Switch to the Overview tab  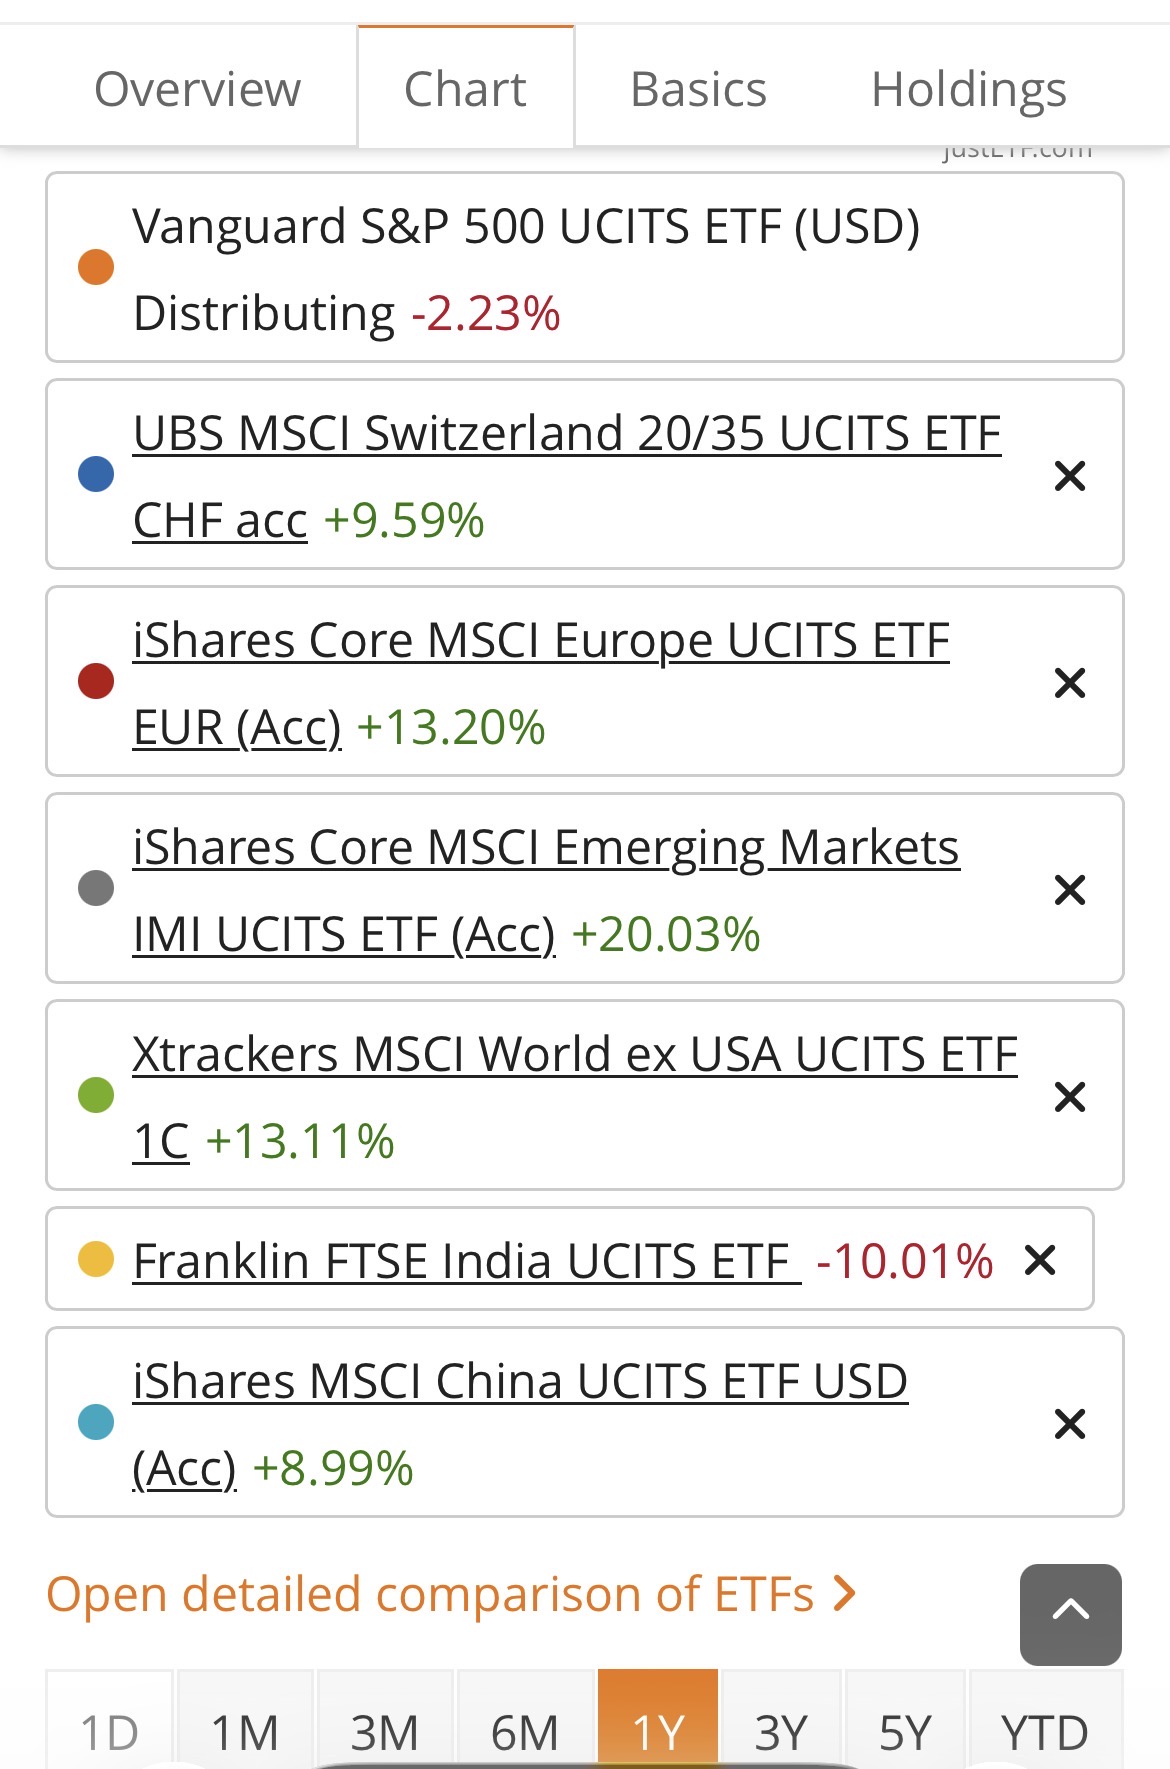coord(197,89)
